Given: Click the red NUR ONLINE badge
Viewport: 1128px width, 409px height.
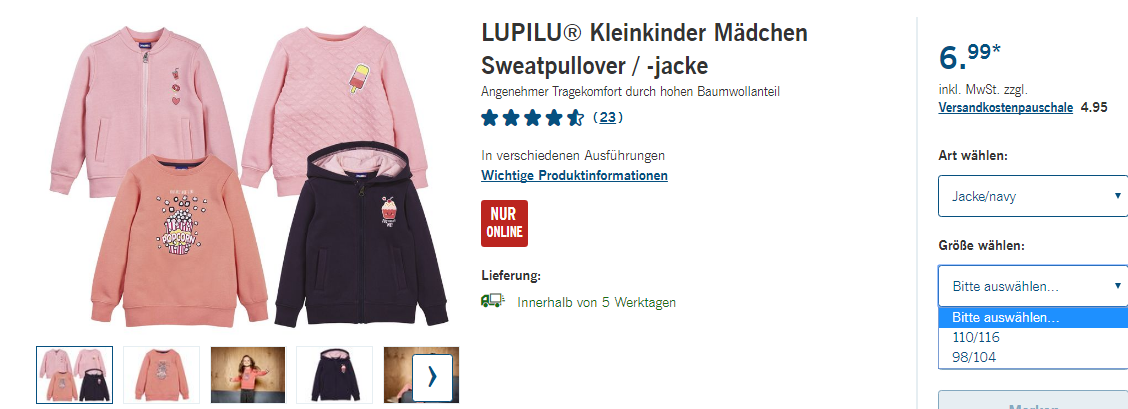Looking at the screenshot, I should 504,224.
